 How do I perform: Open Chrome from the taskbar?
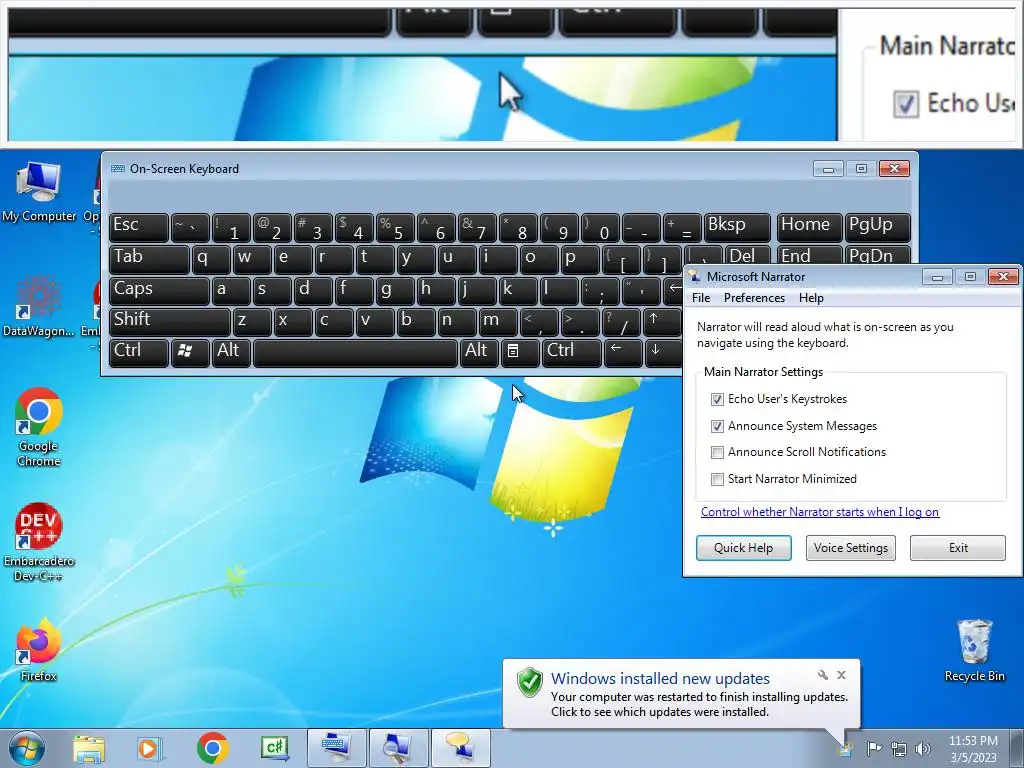[x=212, y=748]
